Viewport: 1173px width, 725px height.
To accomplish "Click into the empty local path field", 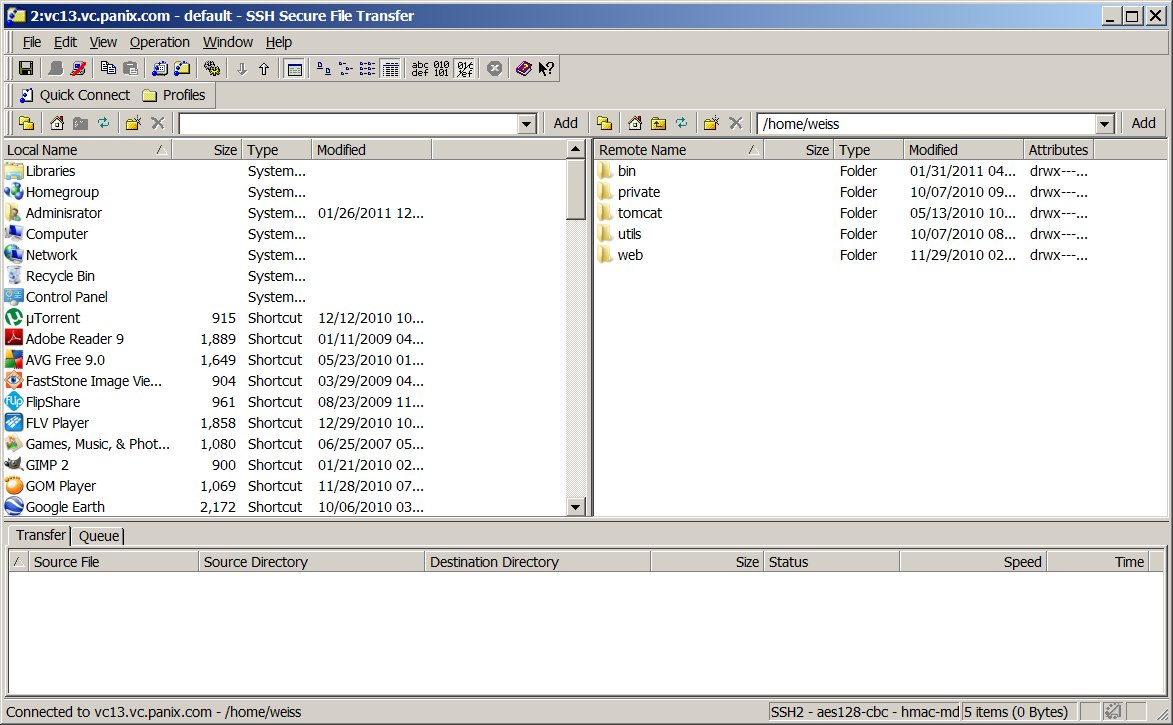I will (349, 124).
